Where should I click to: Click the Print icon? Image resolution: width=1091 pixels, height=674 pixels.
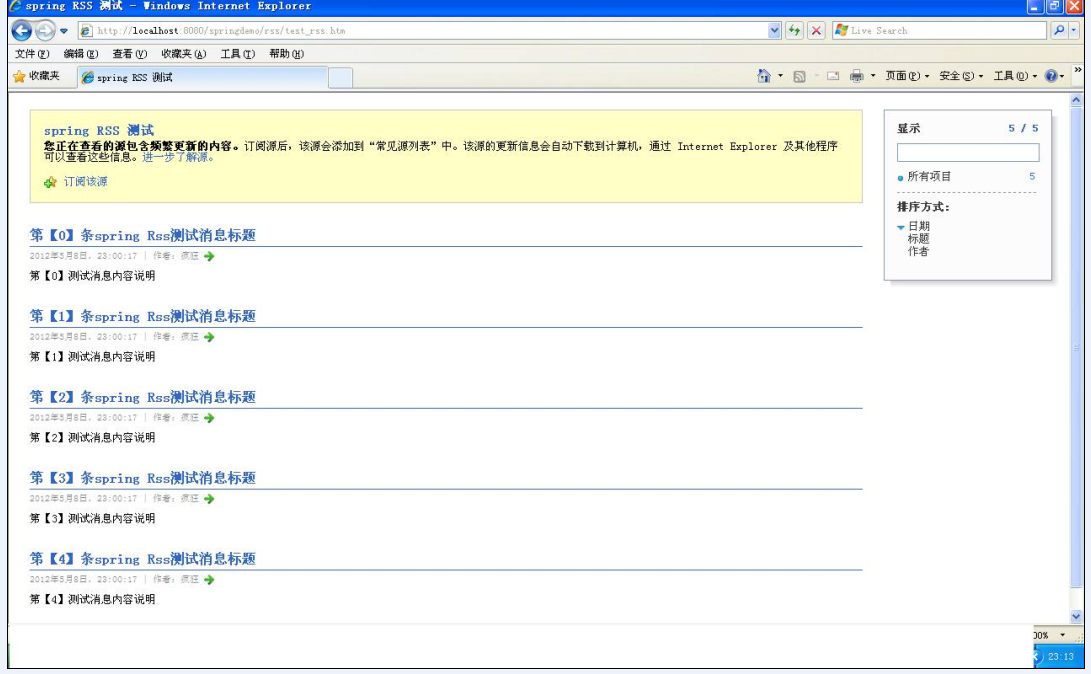(857, 76)
